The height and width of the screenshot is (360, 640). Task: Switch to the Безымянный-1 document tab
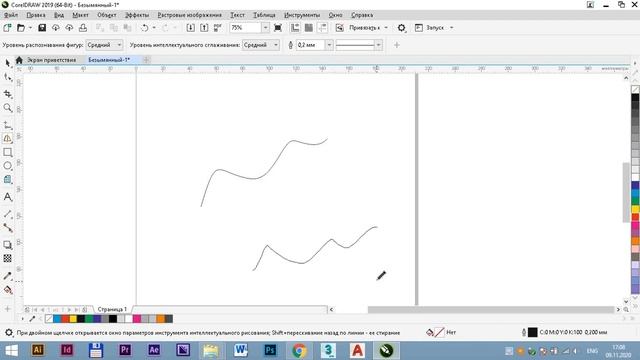pos(109,60)
